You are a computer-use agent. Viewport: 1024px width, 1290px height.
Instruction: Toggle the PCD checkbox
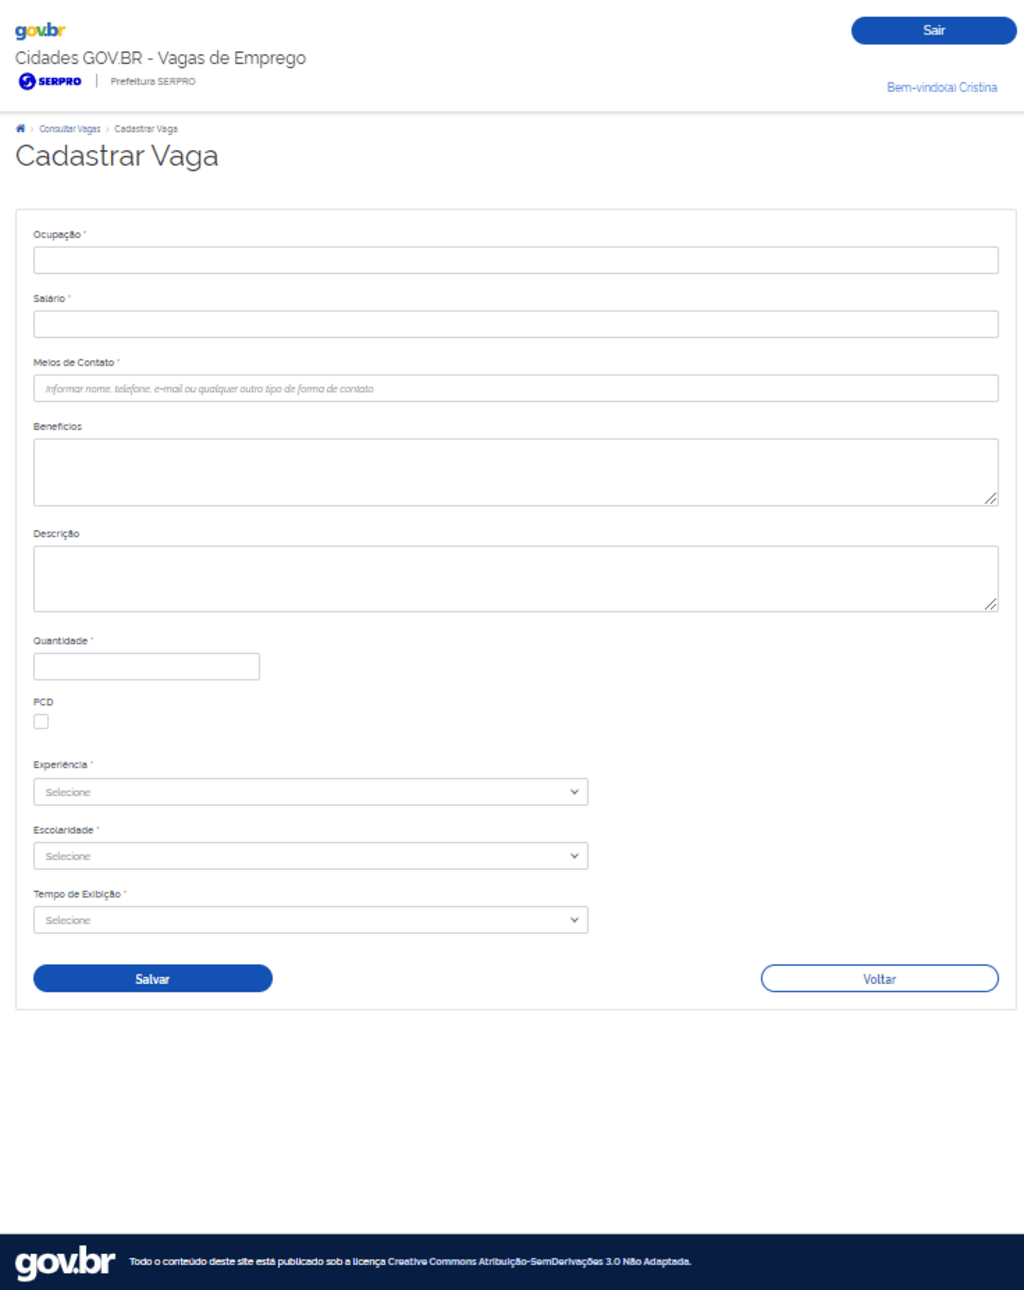tap(41, 721)
